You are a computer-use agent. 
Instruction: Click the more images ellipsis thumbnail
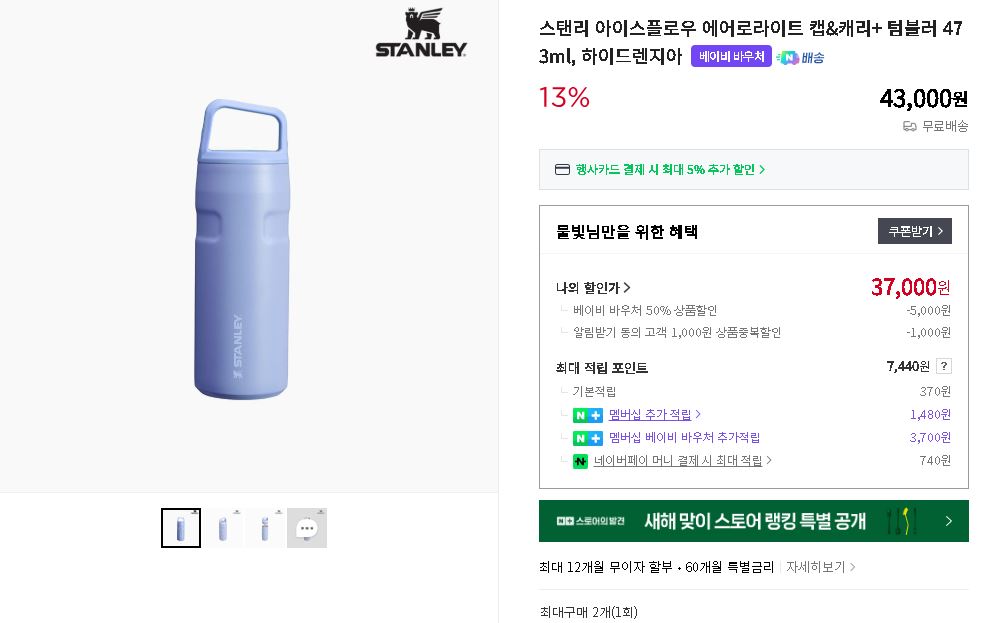click(x=307, y=528)
